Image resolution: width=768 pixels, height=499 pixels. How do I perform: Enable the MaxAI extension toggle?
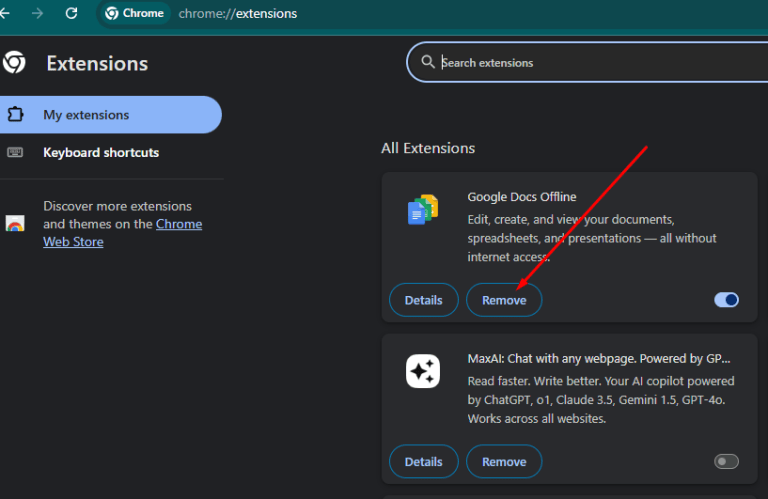(726, 461)
